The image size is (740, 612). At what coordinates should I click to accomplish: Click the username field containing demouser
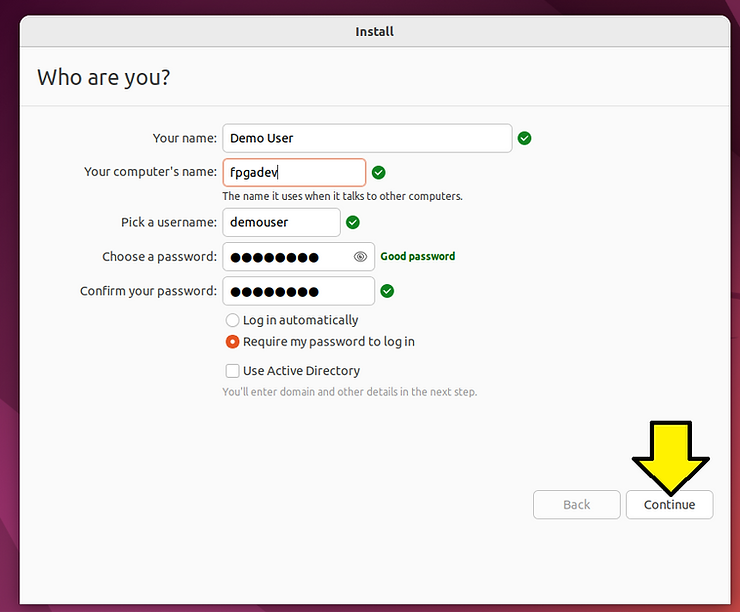(x=281, y=222)
